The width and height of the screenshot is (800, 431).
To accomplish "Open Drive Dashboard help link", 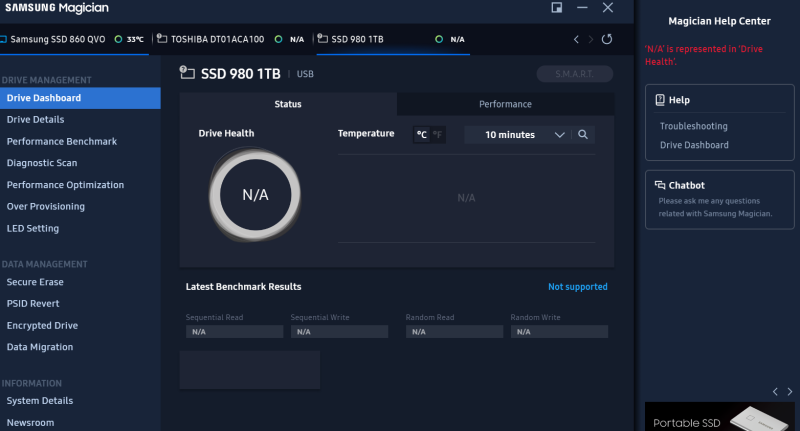I will pyautogui.click(x=694, y=145).
